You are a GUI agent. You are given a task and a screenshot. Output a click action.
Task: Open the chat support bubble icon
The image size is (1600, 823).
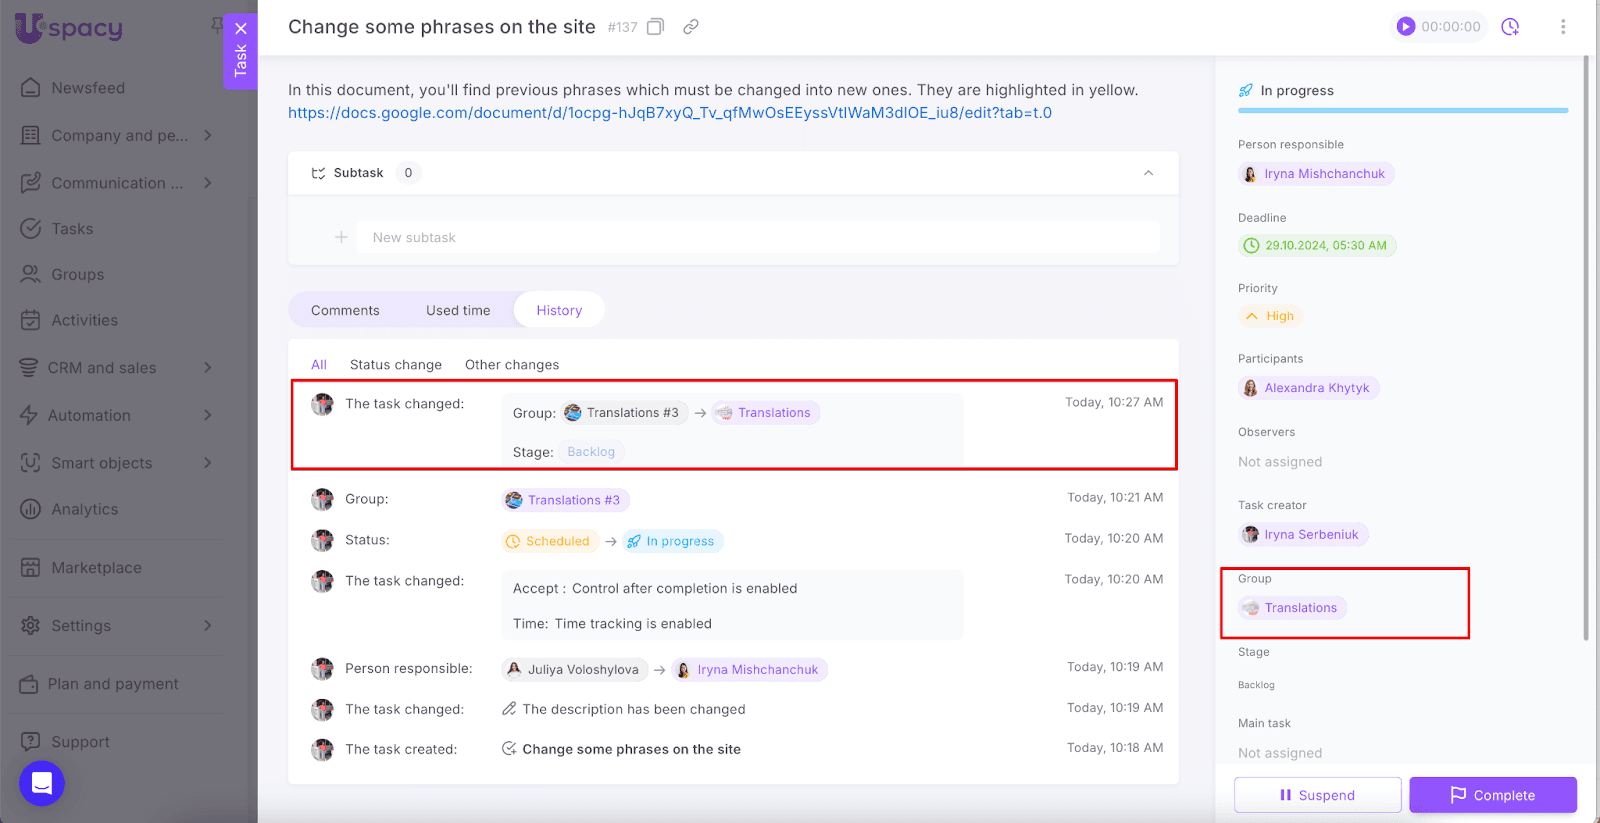point(42,783)
